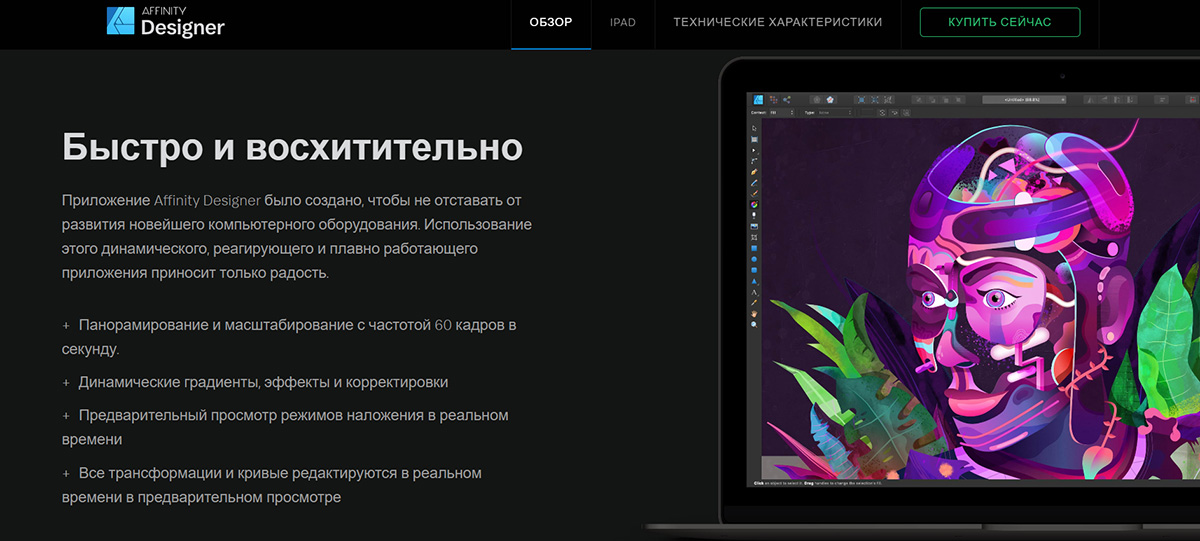Viewport: 1200px width, 541px height.
Task: Select the Pencil tool
Action: tap(754, 182)
